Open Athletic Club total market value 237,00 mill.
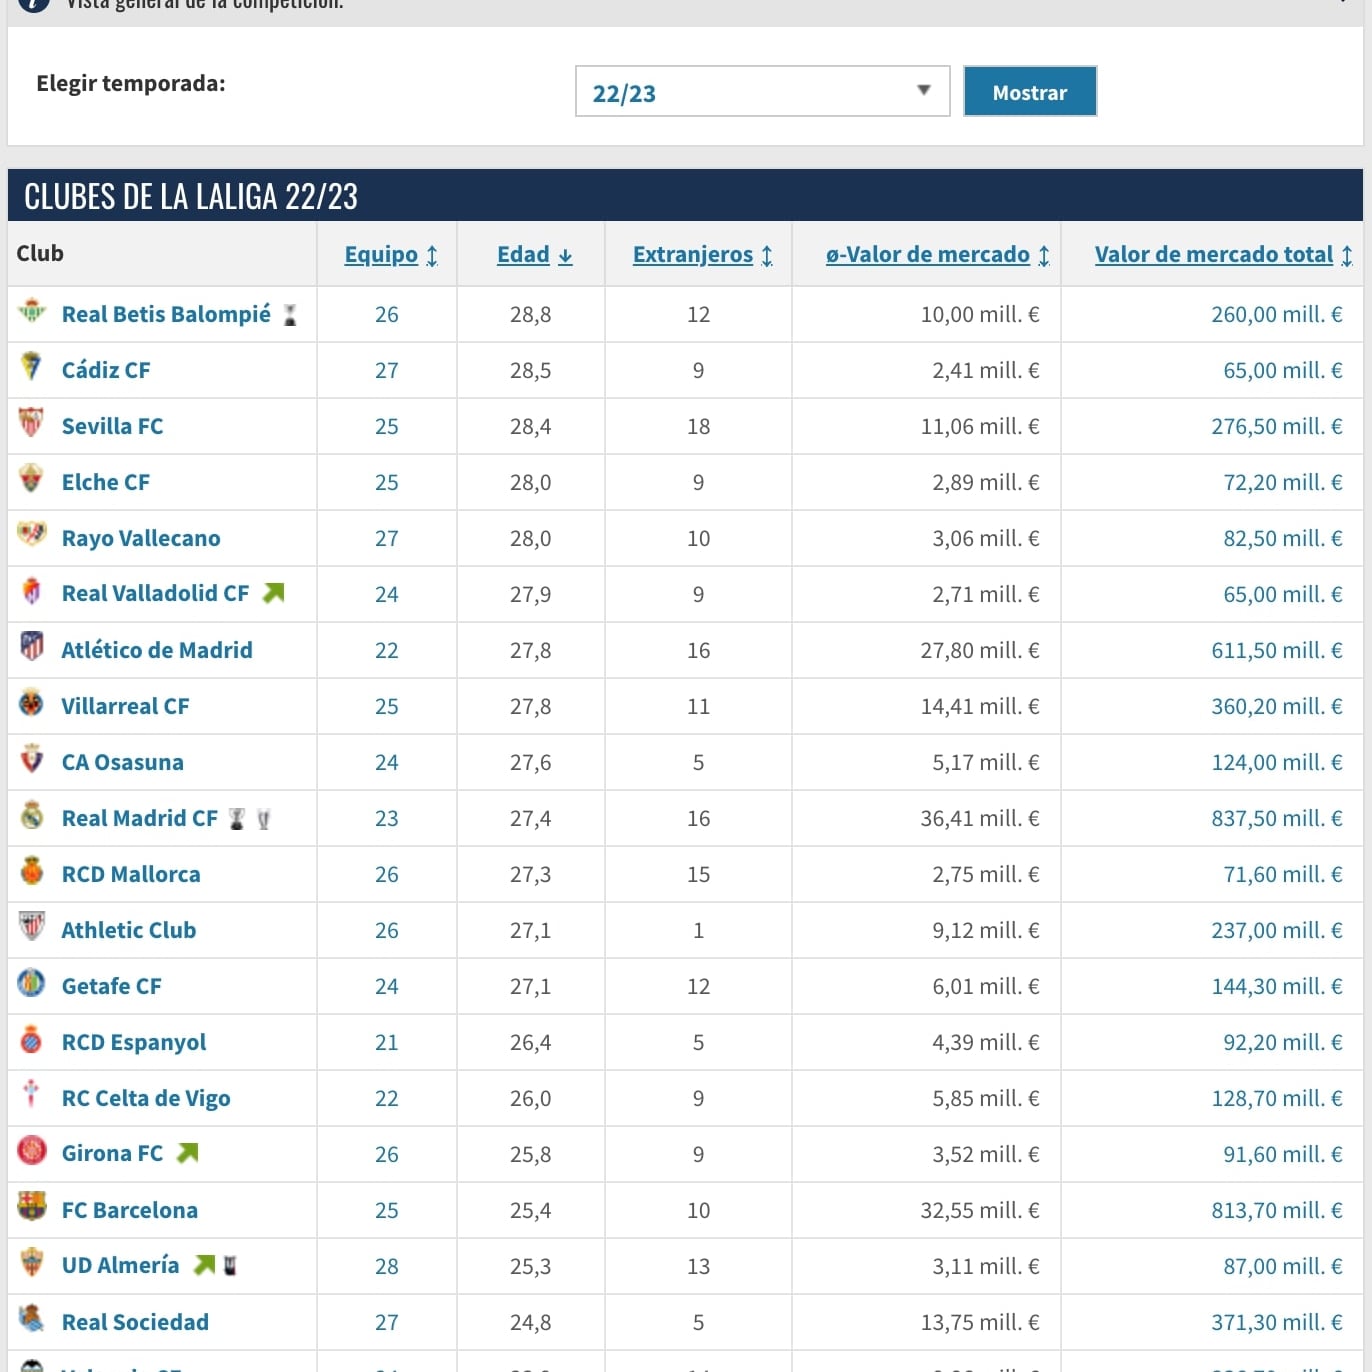 click(1276, 931)
